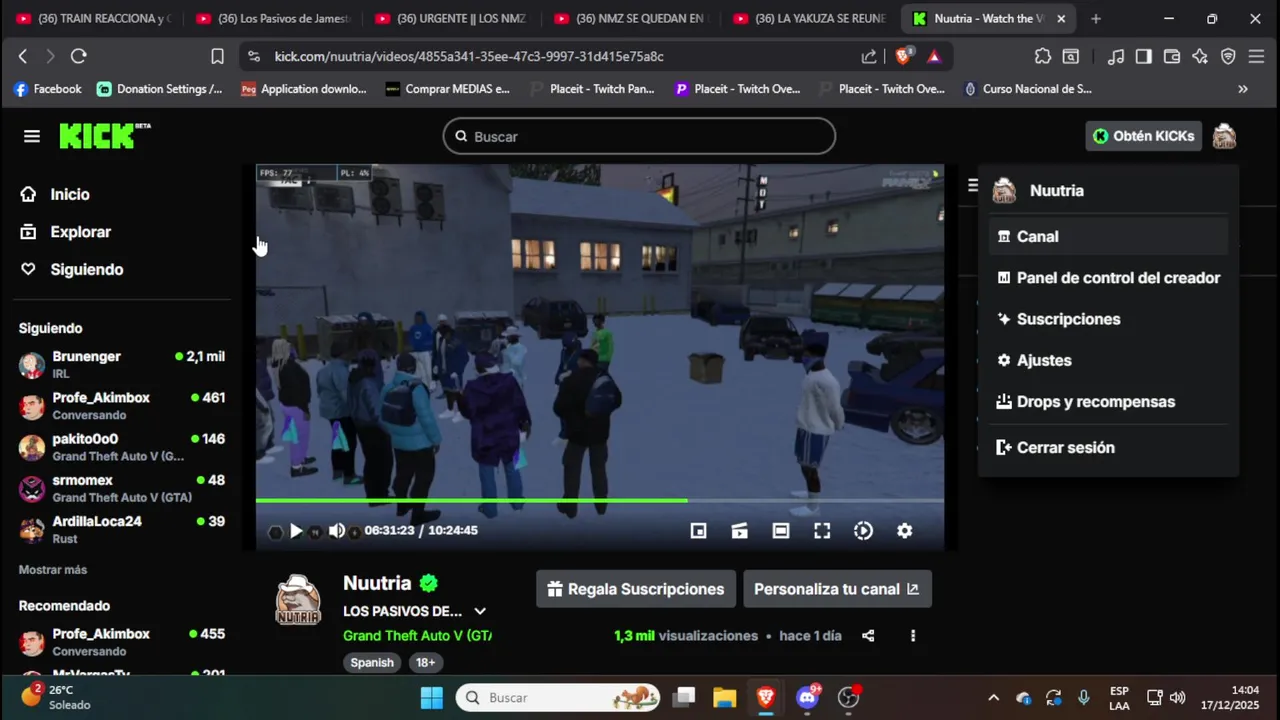Image resolution: width=1280 pixels, height=720 pixels.
Task: Go back in browser history
Action: click(x=23, y=56)
